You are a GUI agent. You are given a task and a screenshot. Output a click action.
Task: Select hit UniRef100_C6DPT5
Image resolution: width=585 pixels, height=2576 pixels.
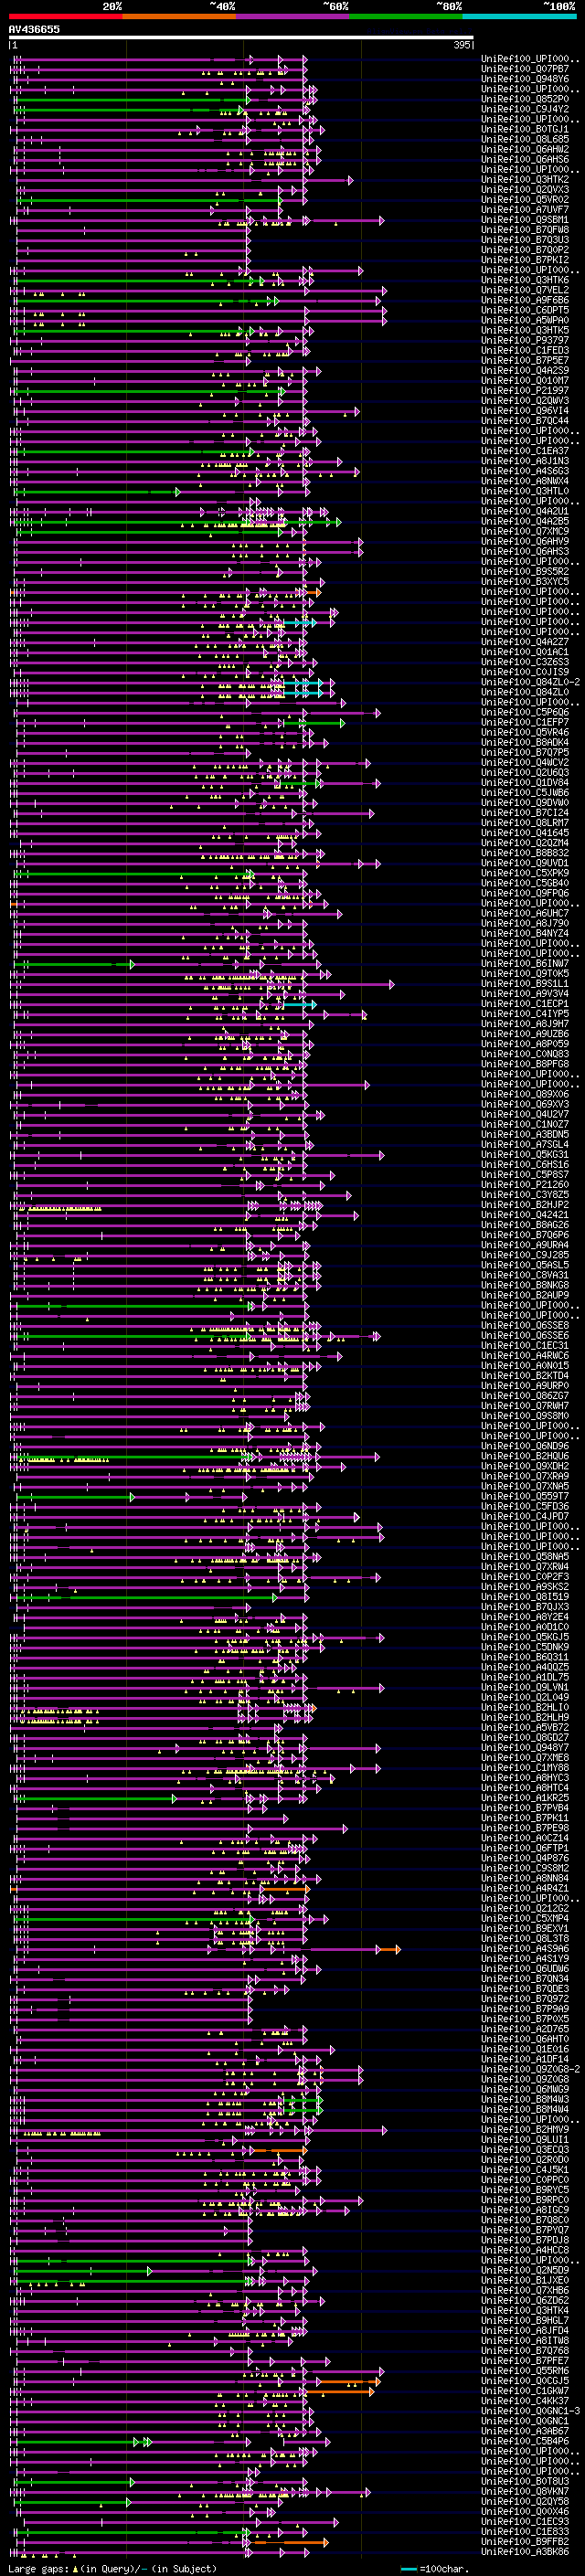pos(525,310)
